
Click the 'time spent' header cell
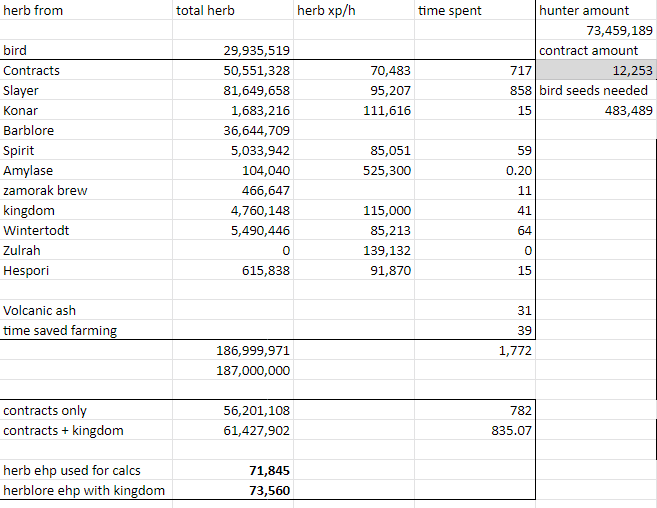click(x=449, y=11)
